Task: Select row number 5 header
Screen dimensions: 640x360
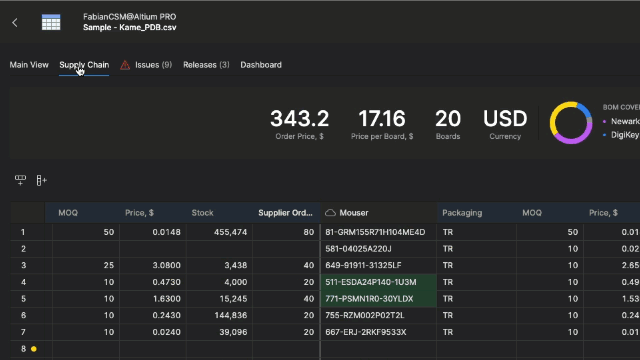Action: pos(23,299)
